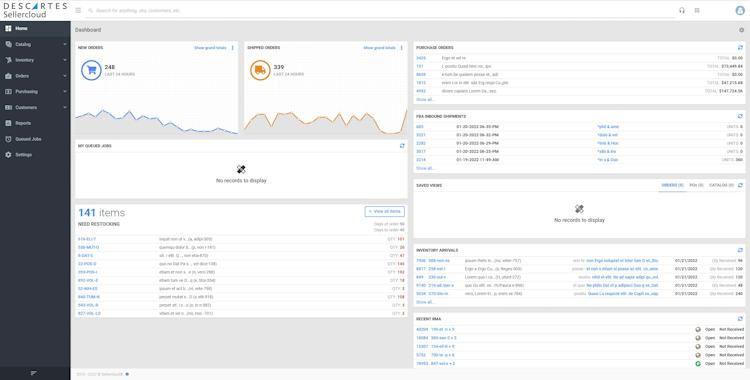Switch to the POs tab in Saved Views

tap(696, 185)
